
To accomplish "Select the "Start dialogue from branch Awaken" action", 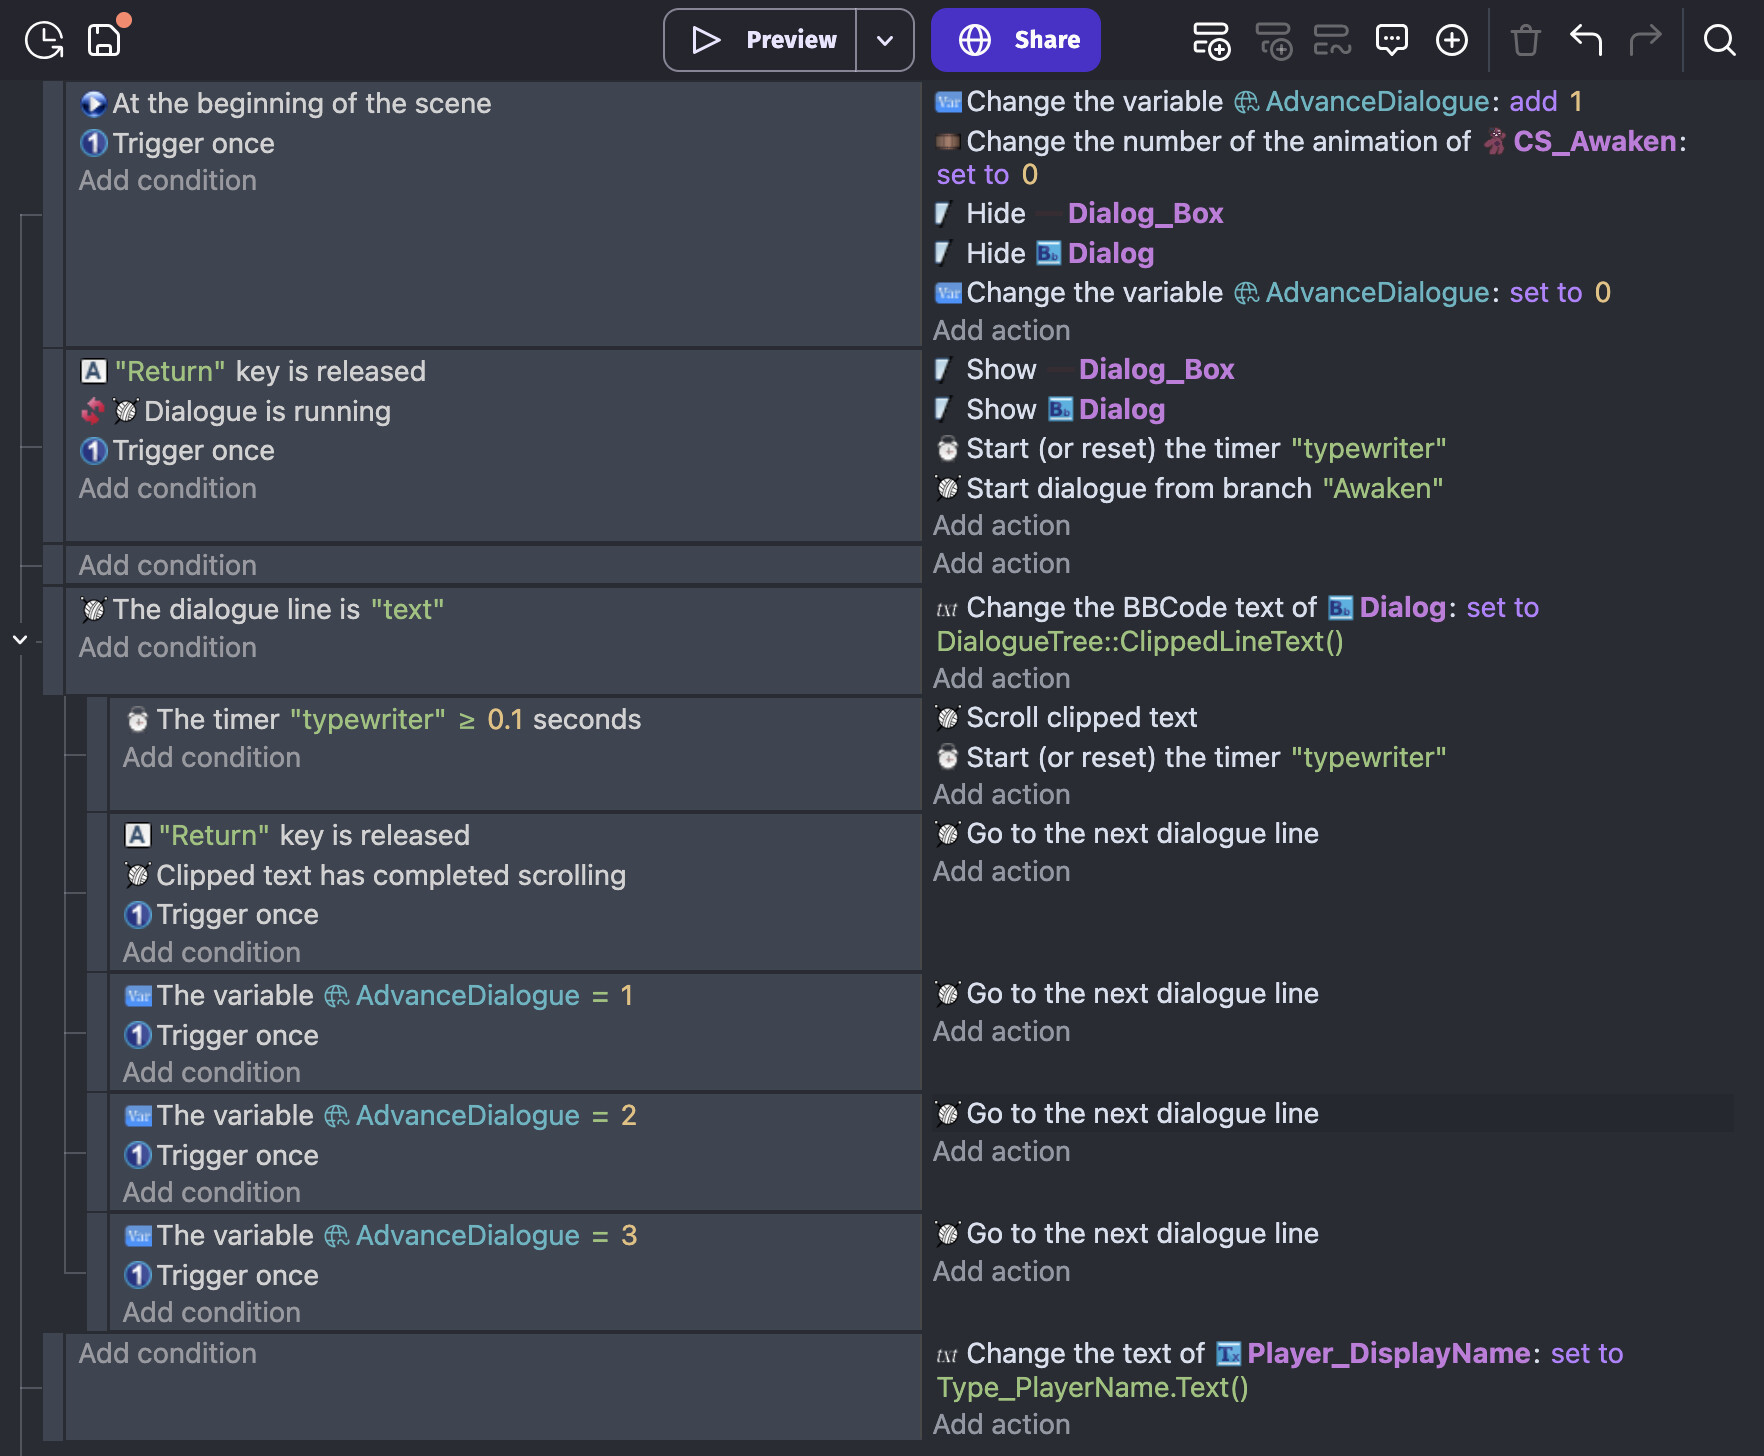I will (1203, 488).
